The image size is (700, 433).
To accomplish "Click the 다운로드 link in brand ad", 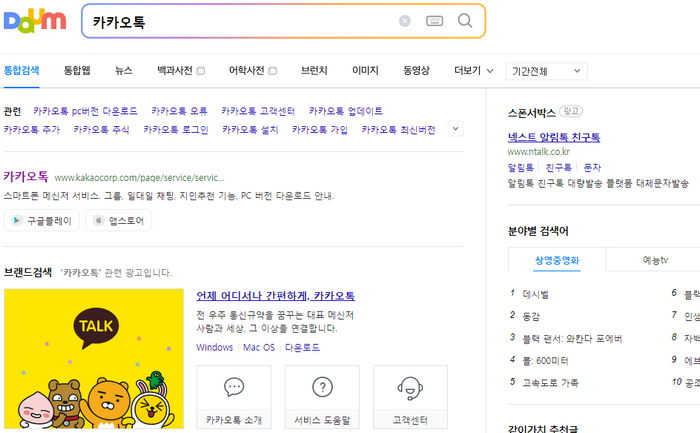I will click(302, 347).
